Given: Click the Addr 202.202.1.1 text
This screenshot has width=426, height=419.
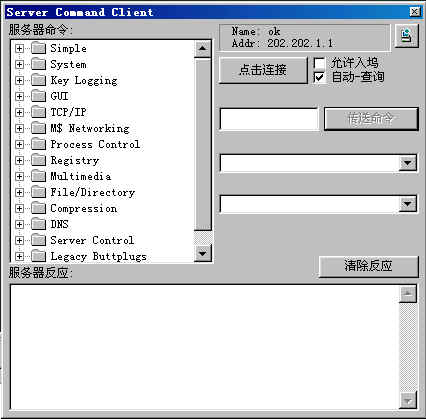Looking at the screenshot, I should click(282, 43).
